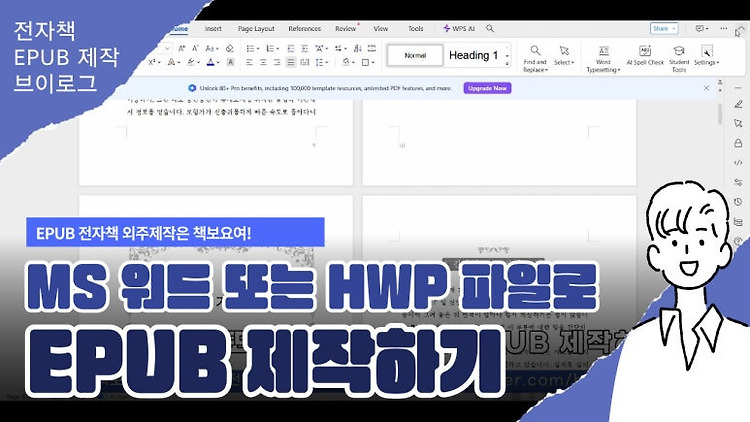Toggle Center paragraph alignment
The height and width of the screenshot is (422, 750).
[x=263, y=62]
